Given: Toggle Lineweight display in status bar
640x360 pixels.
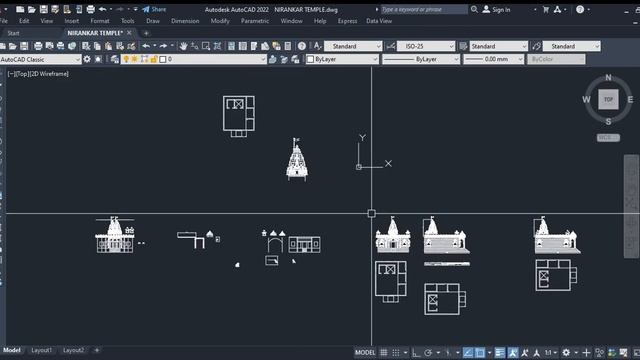Looking at the screenshot, I should click(x=500, y=353).
